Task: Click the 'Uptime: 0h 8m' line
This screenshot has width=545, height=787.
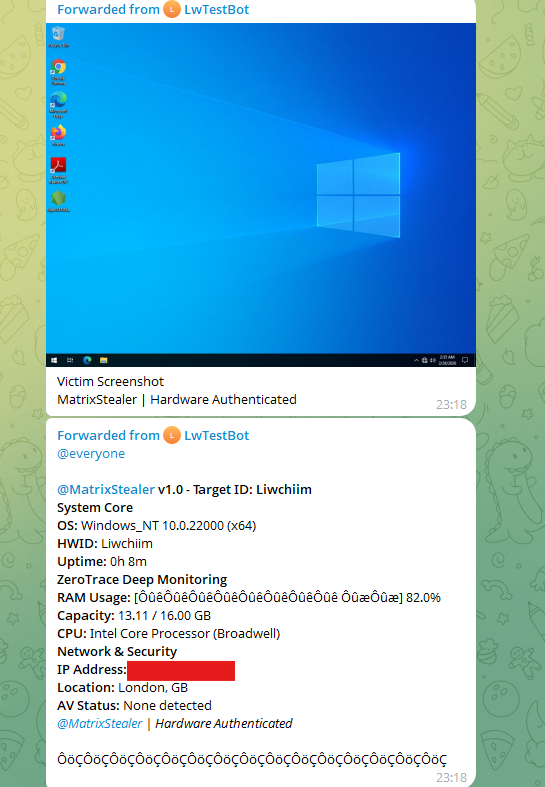Action: (102, 562)
